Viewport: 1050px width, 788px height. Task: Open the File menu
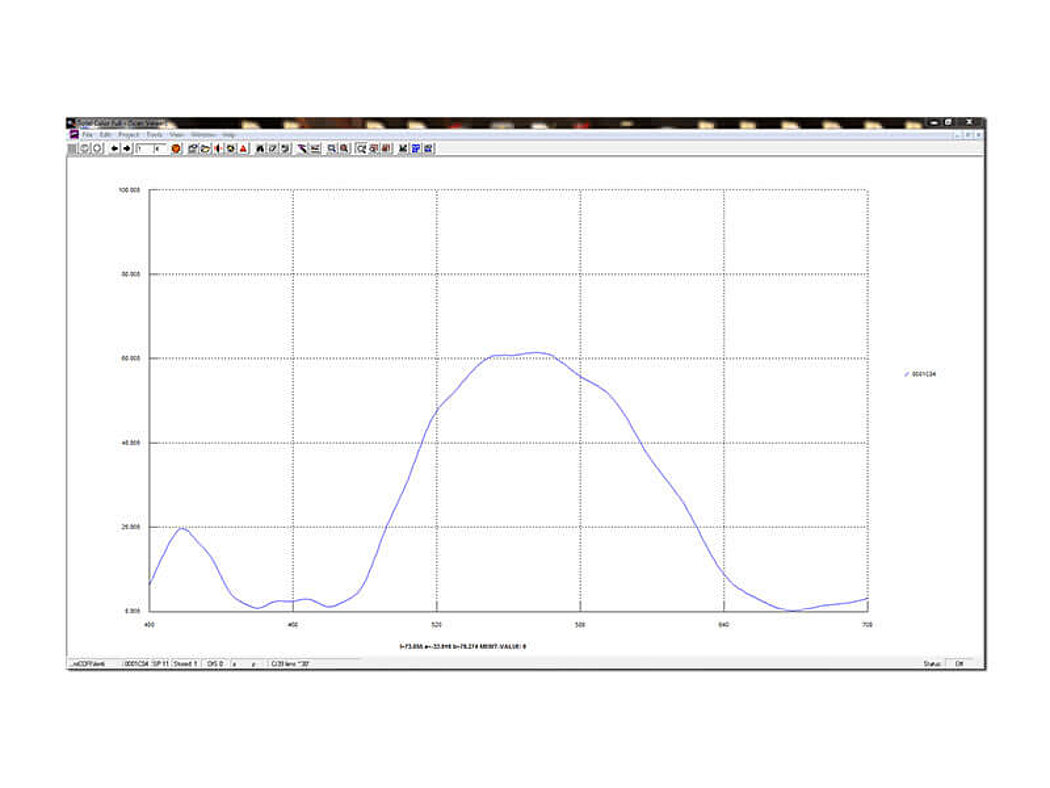point(86,133)
